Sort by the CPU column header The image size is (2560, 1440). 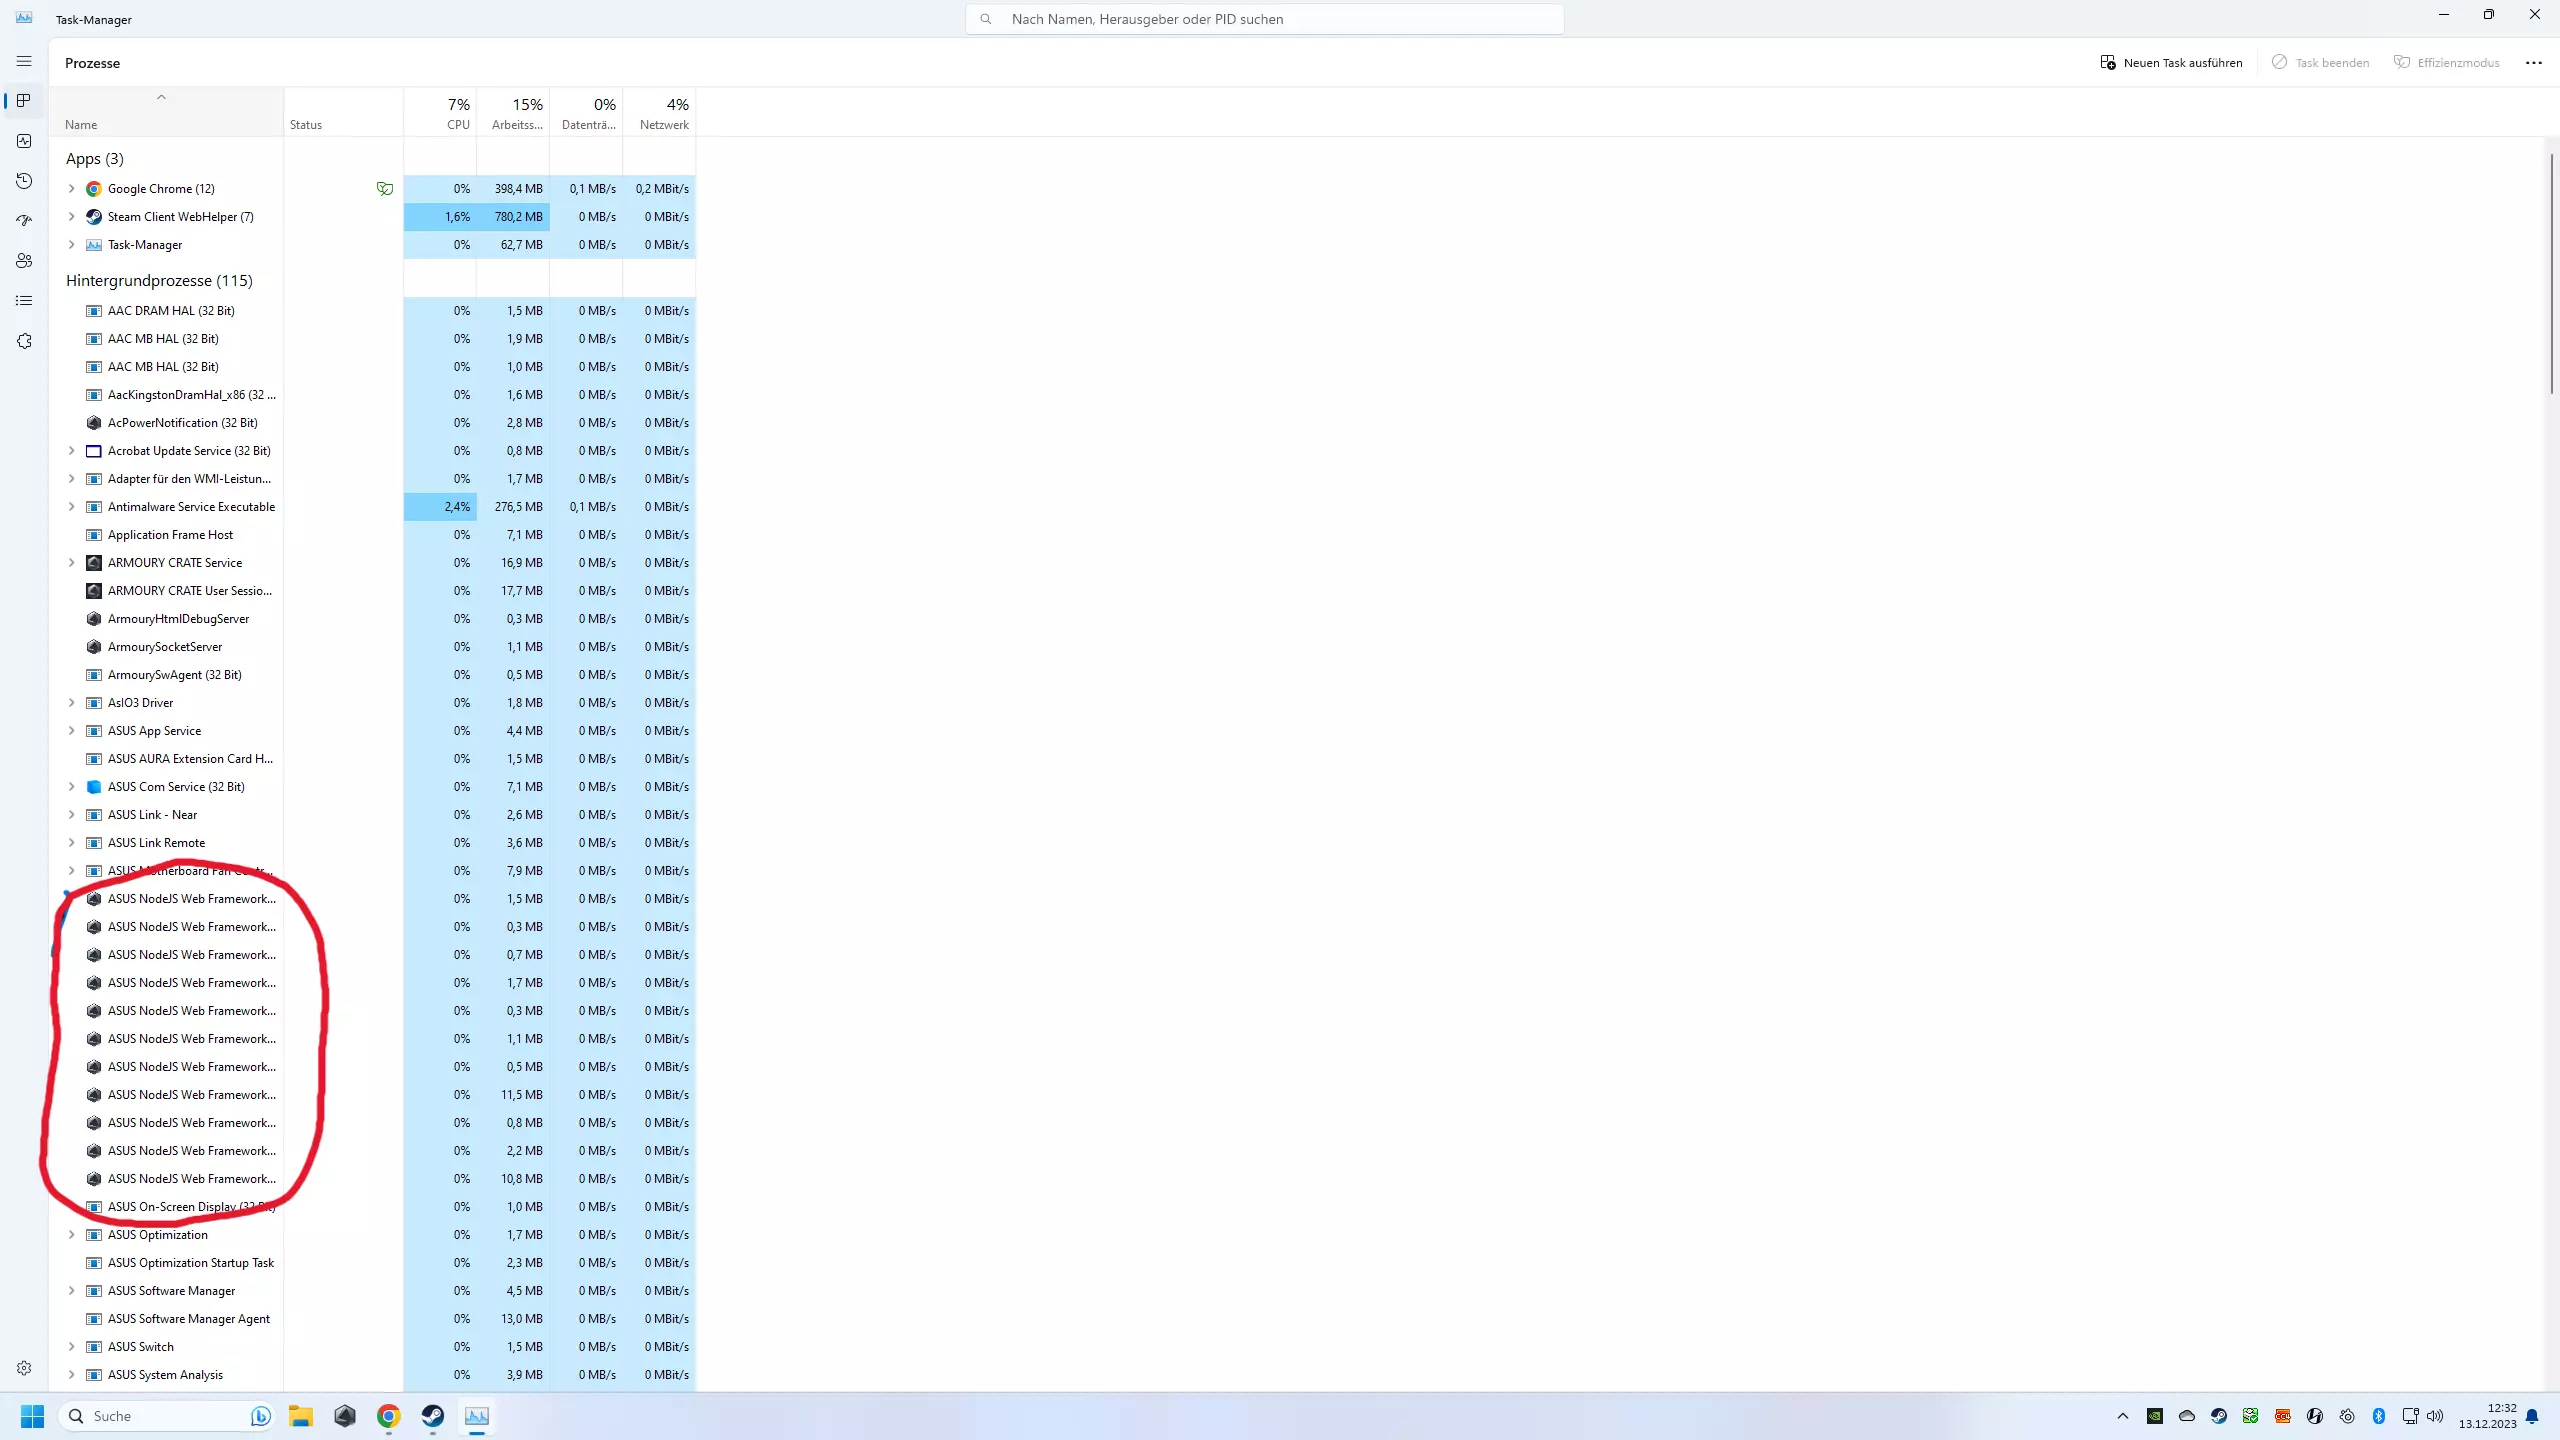click(x=441, y=112)
